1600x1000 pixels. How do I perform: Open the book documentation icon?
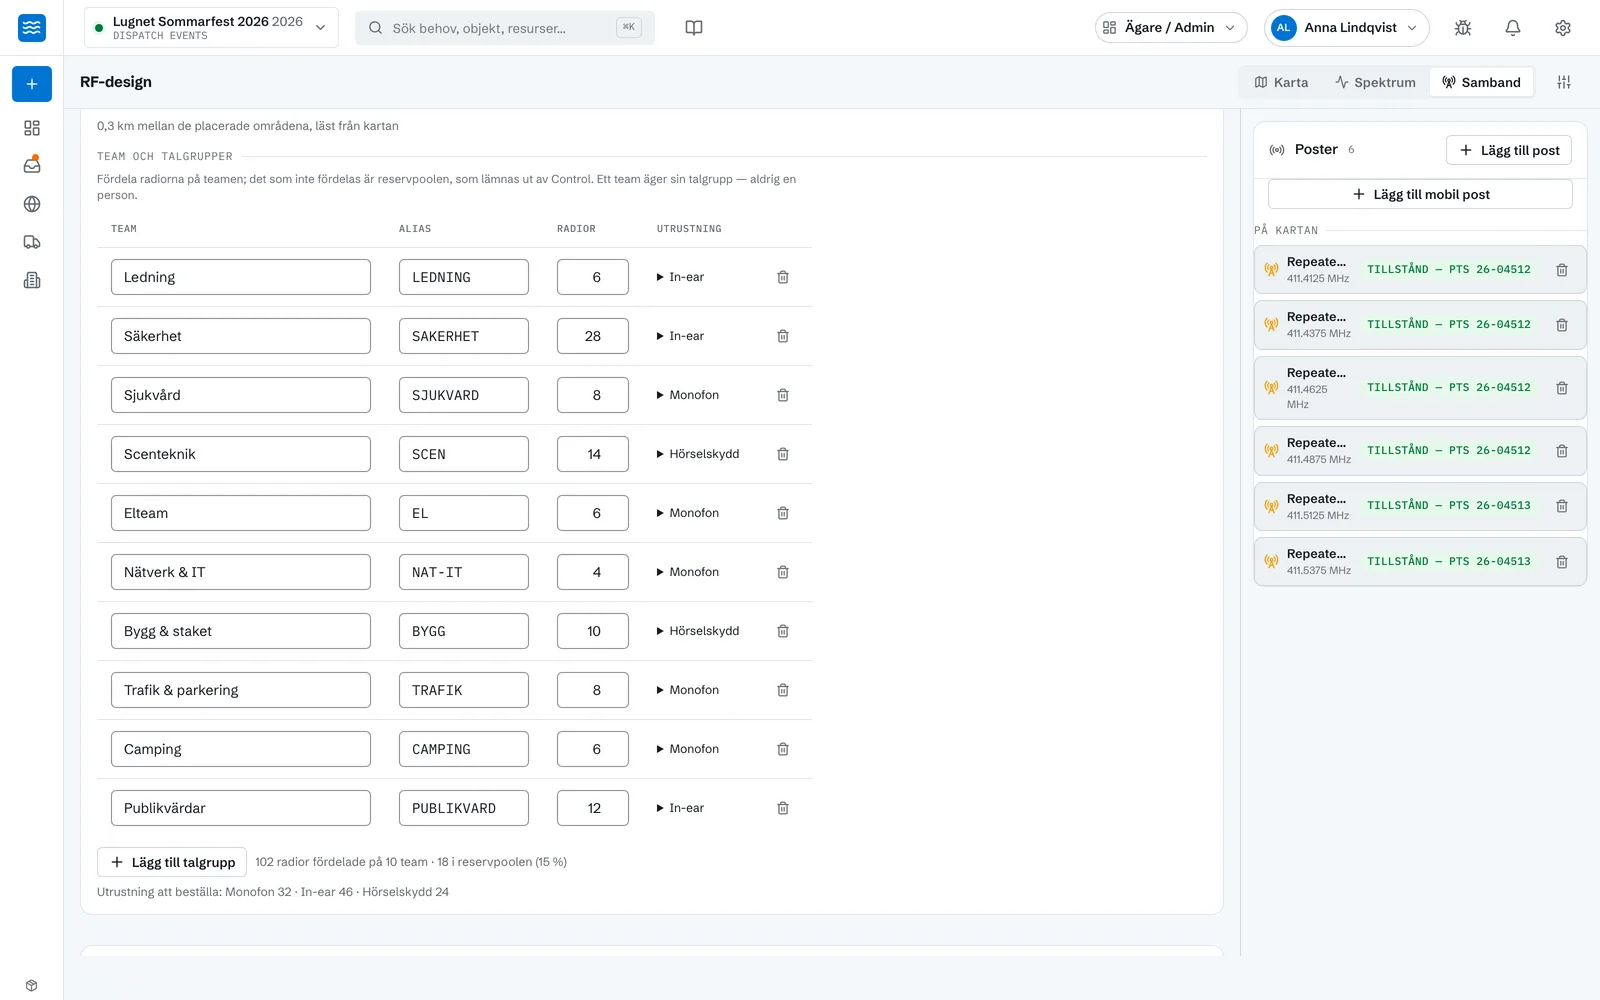coord(694,28)
